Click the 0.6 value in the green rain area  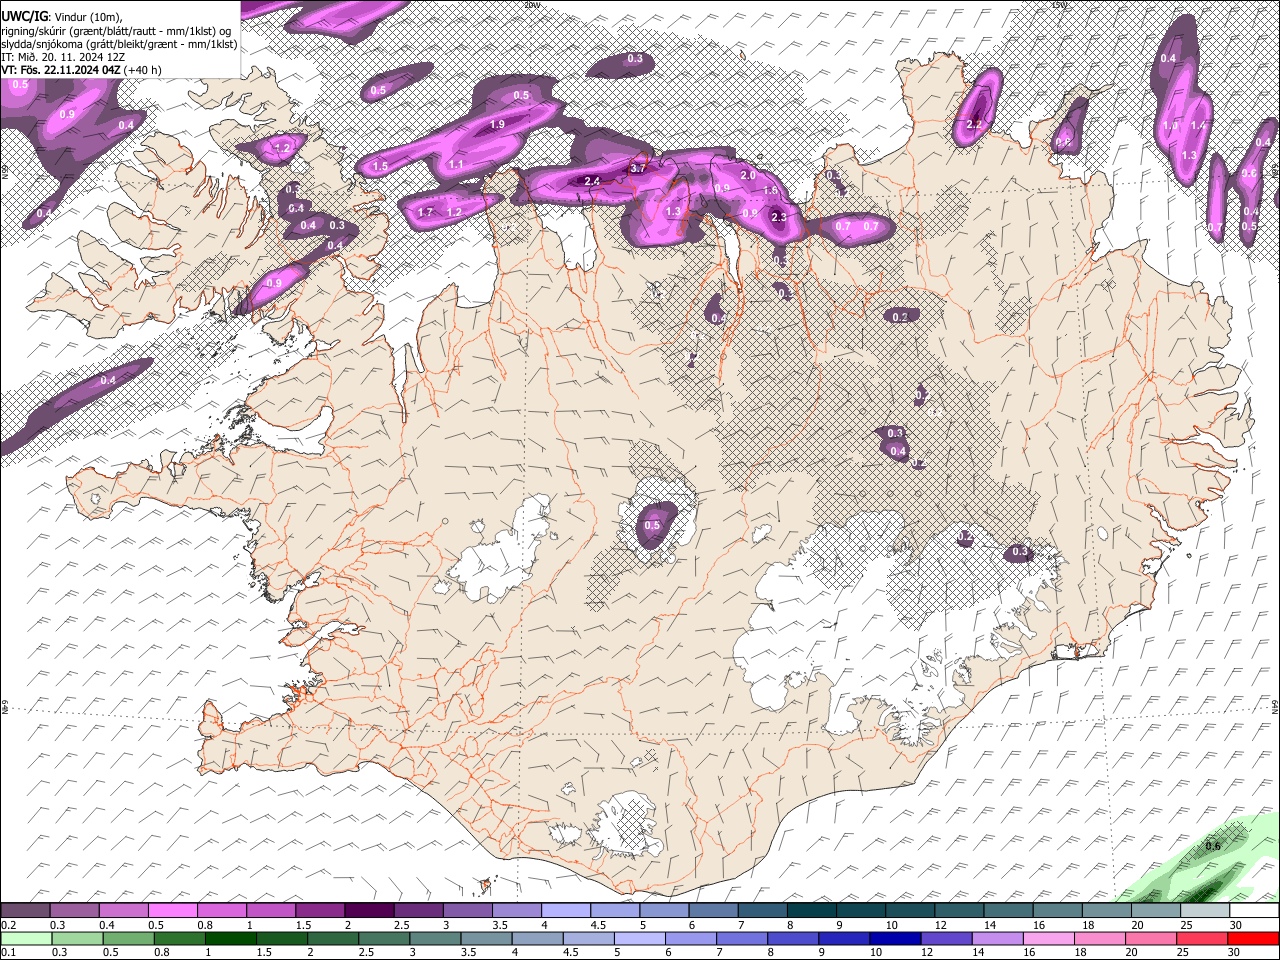point(1213,846)
